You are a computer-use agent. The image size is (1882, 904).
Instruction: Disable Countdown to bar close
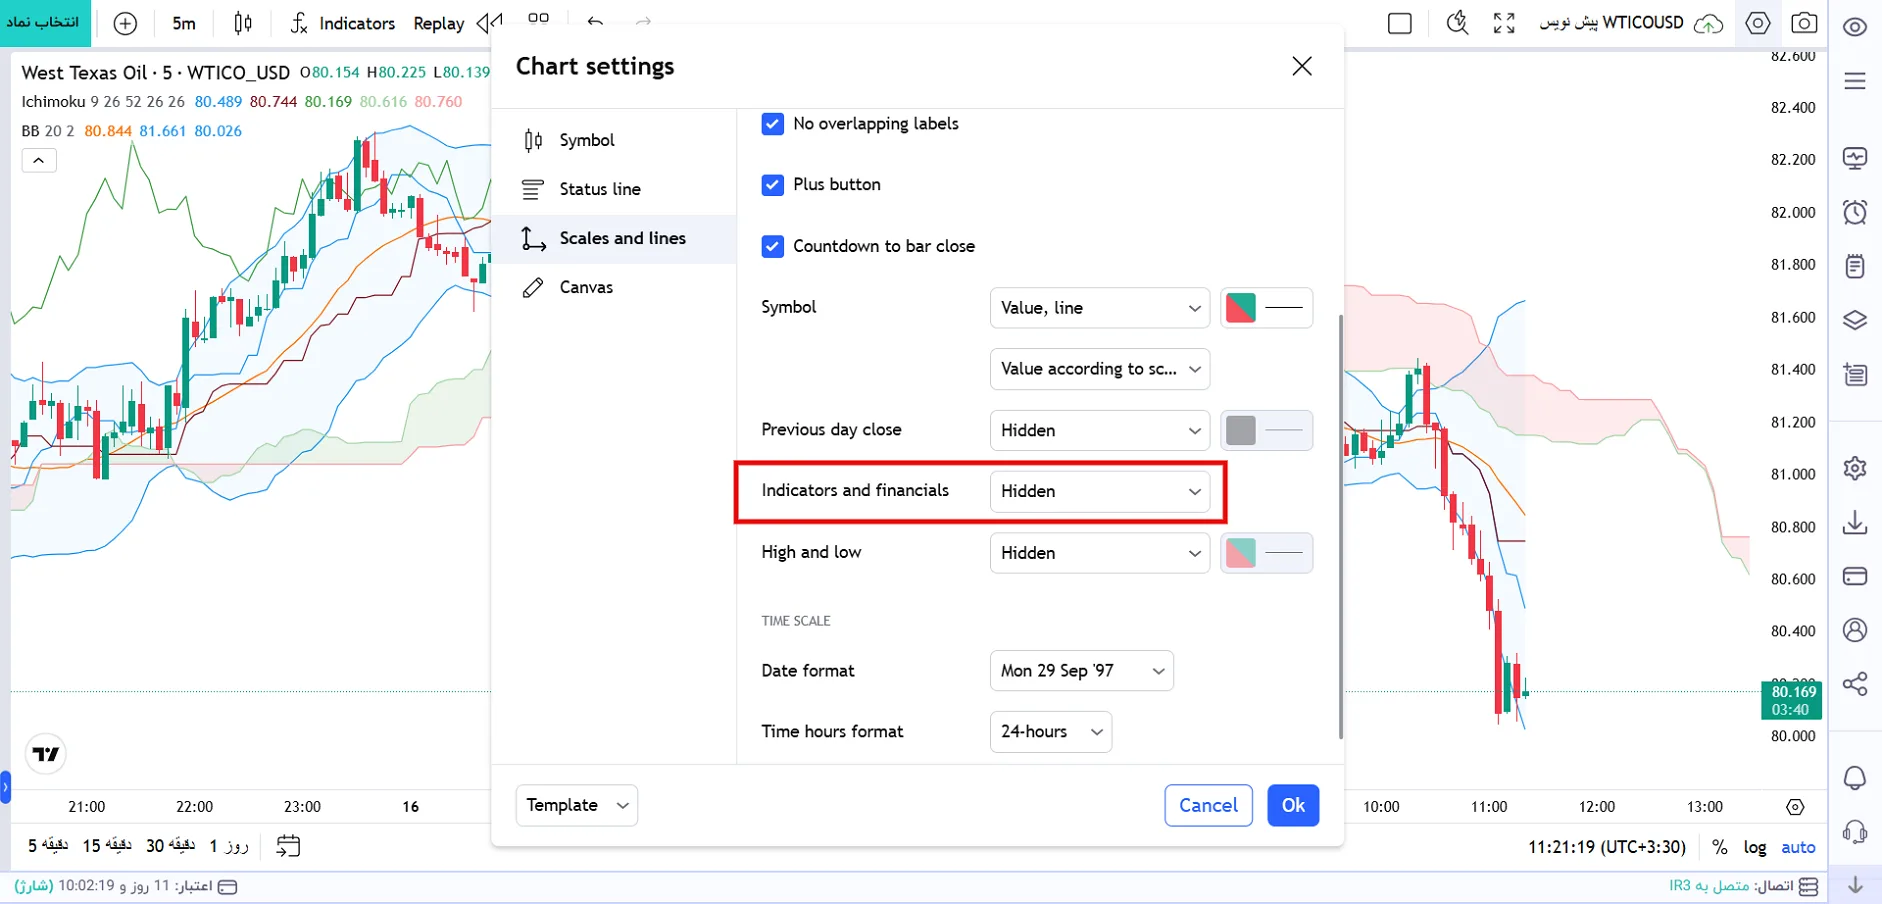pos(772,246)
